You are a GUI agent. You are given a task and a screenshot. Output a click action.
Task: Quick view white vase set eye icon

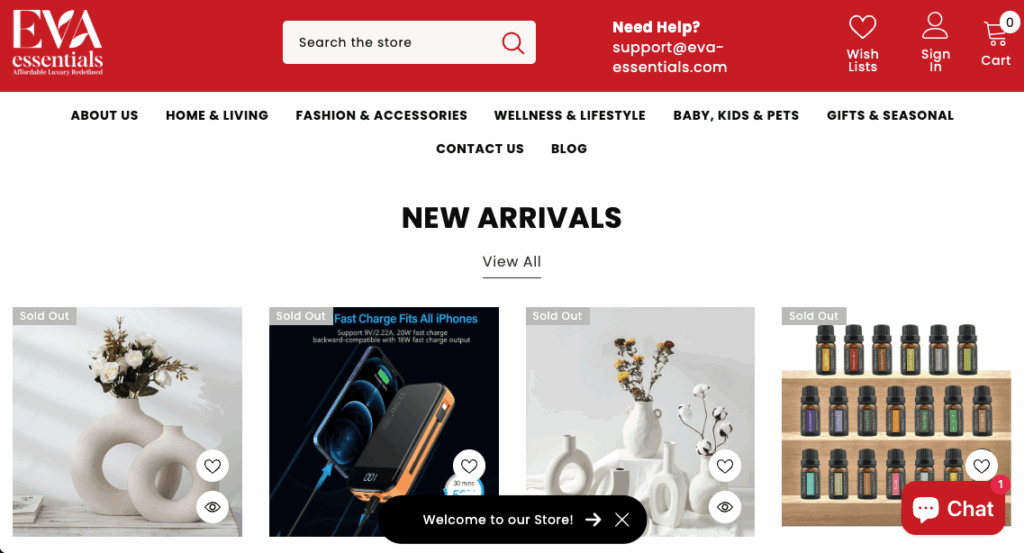click(725, 507)
